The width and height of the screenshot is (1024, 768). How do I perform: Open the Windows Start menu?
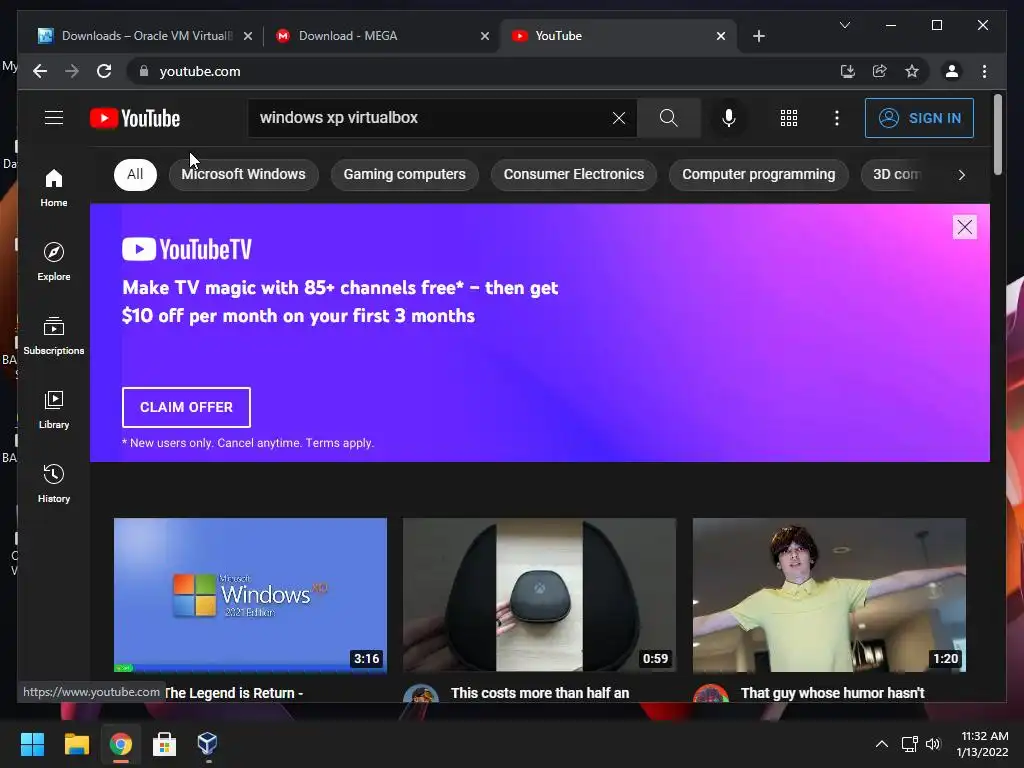point(32,744)
